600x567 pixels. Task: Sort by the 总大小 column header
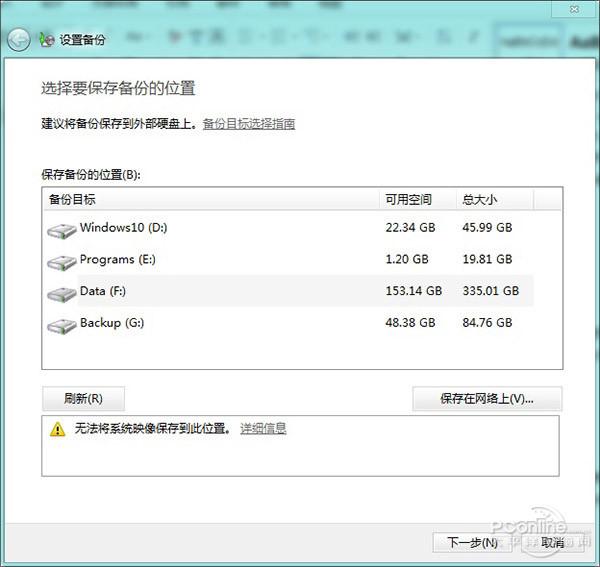[x=495, y=199]
